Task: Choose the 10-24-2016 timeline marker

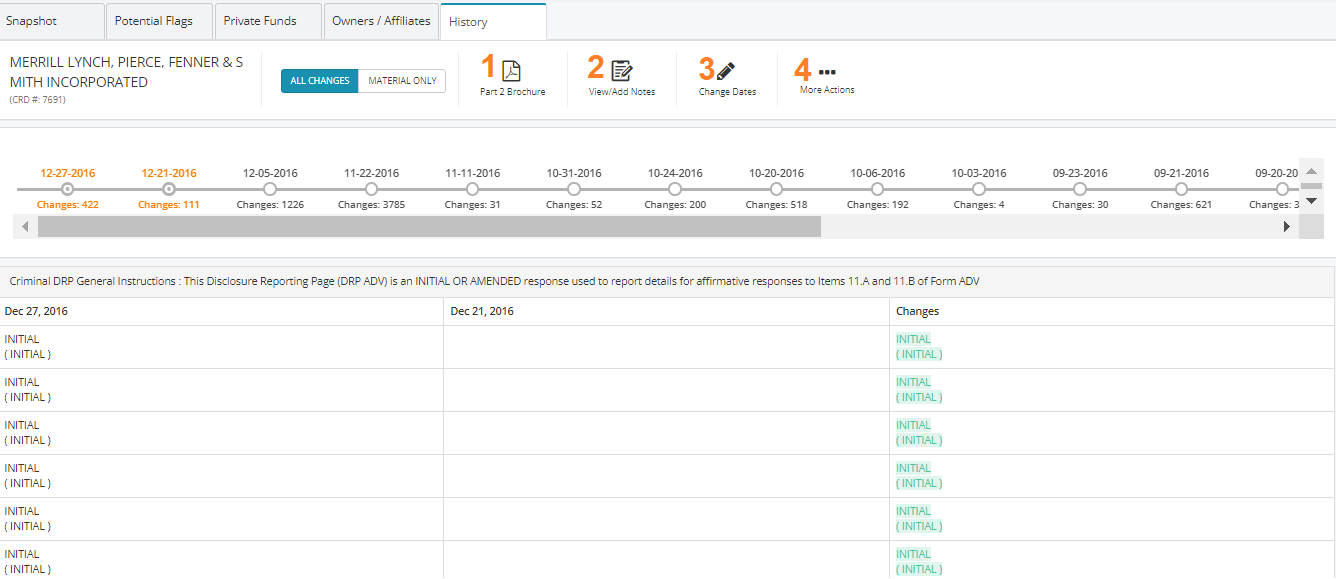Action: pyautogui.click(x=675, y=189)
